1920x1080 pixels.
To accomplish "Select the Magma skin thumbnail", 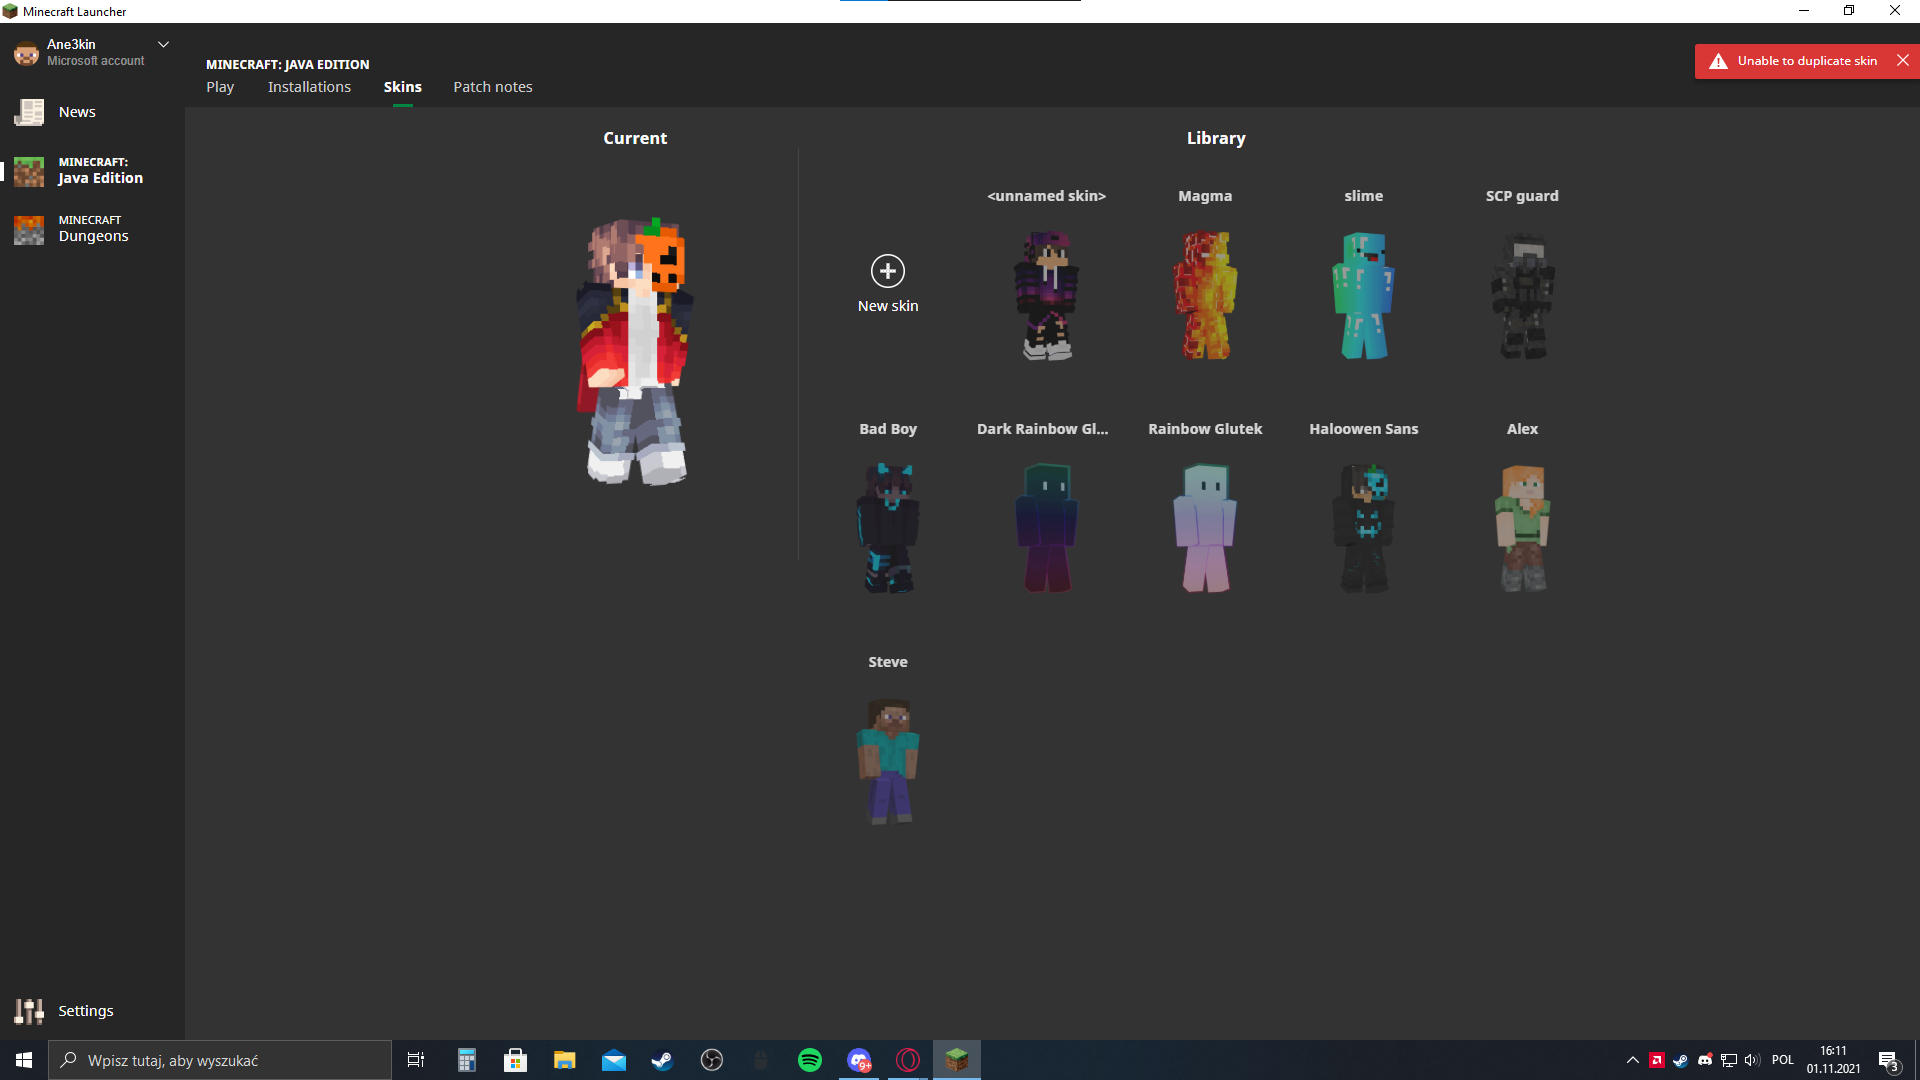I will 1205,296.
